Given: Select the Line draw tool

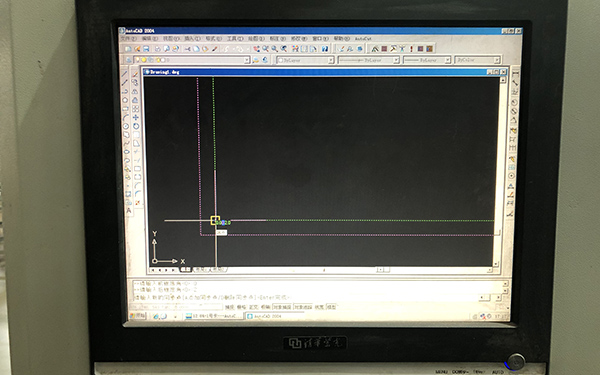Looking at the screenshot, I should (x=125, y=74).
